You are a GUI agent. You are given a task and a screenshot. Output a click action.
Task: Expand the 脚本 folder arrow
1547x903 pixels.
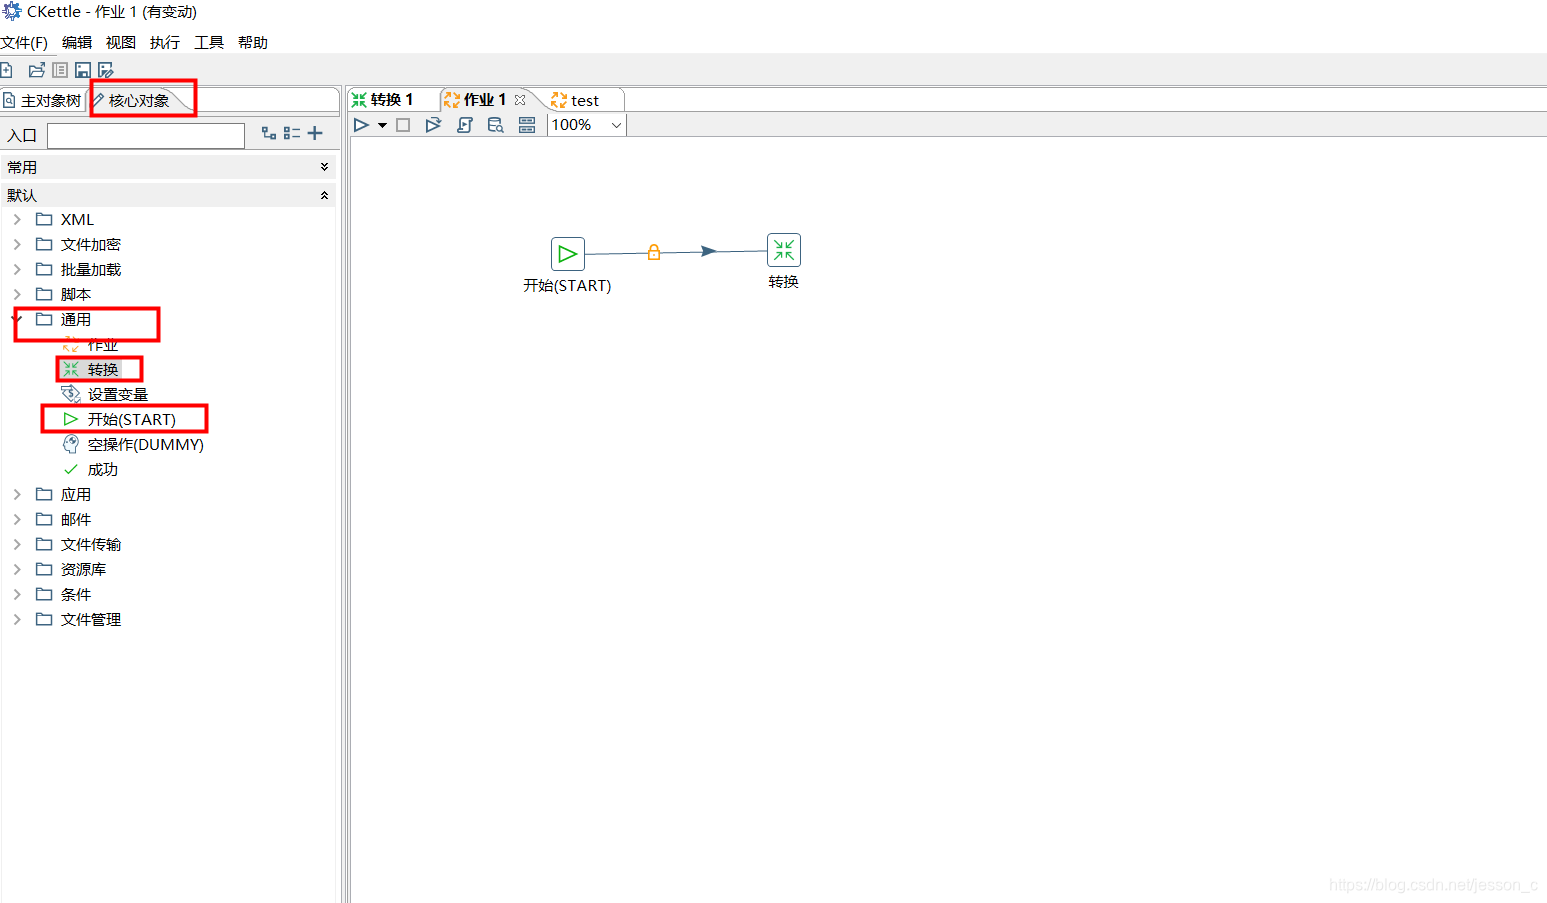pos(17,294)
